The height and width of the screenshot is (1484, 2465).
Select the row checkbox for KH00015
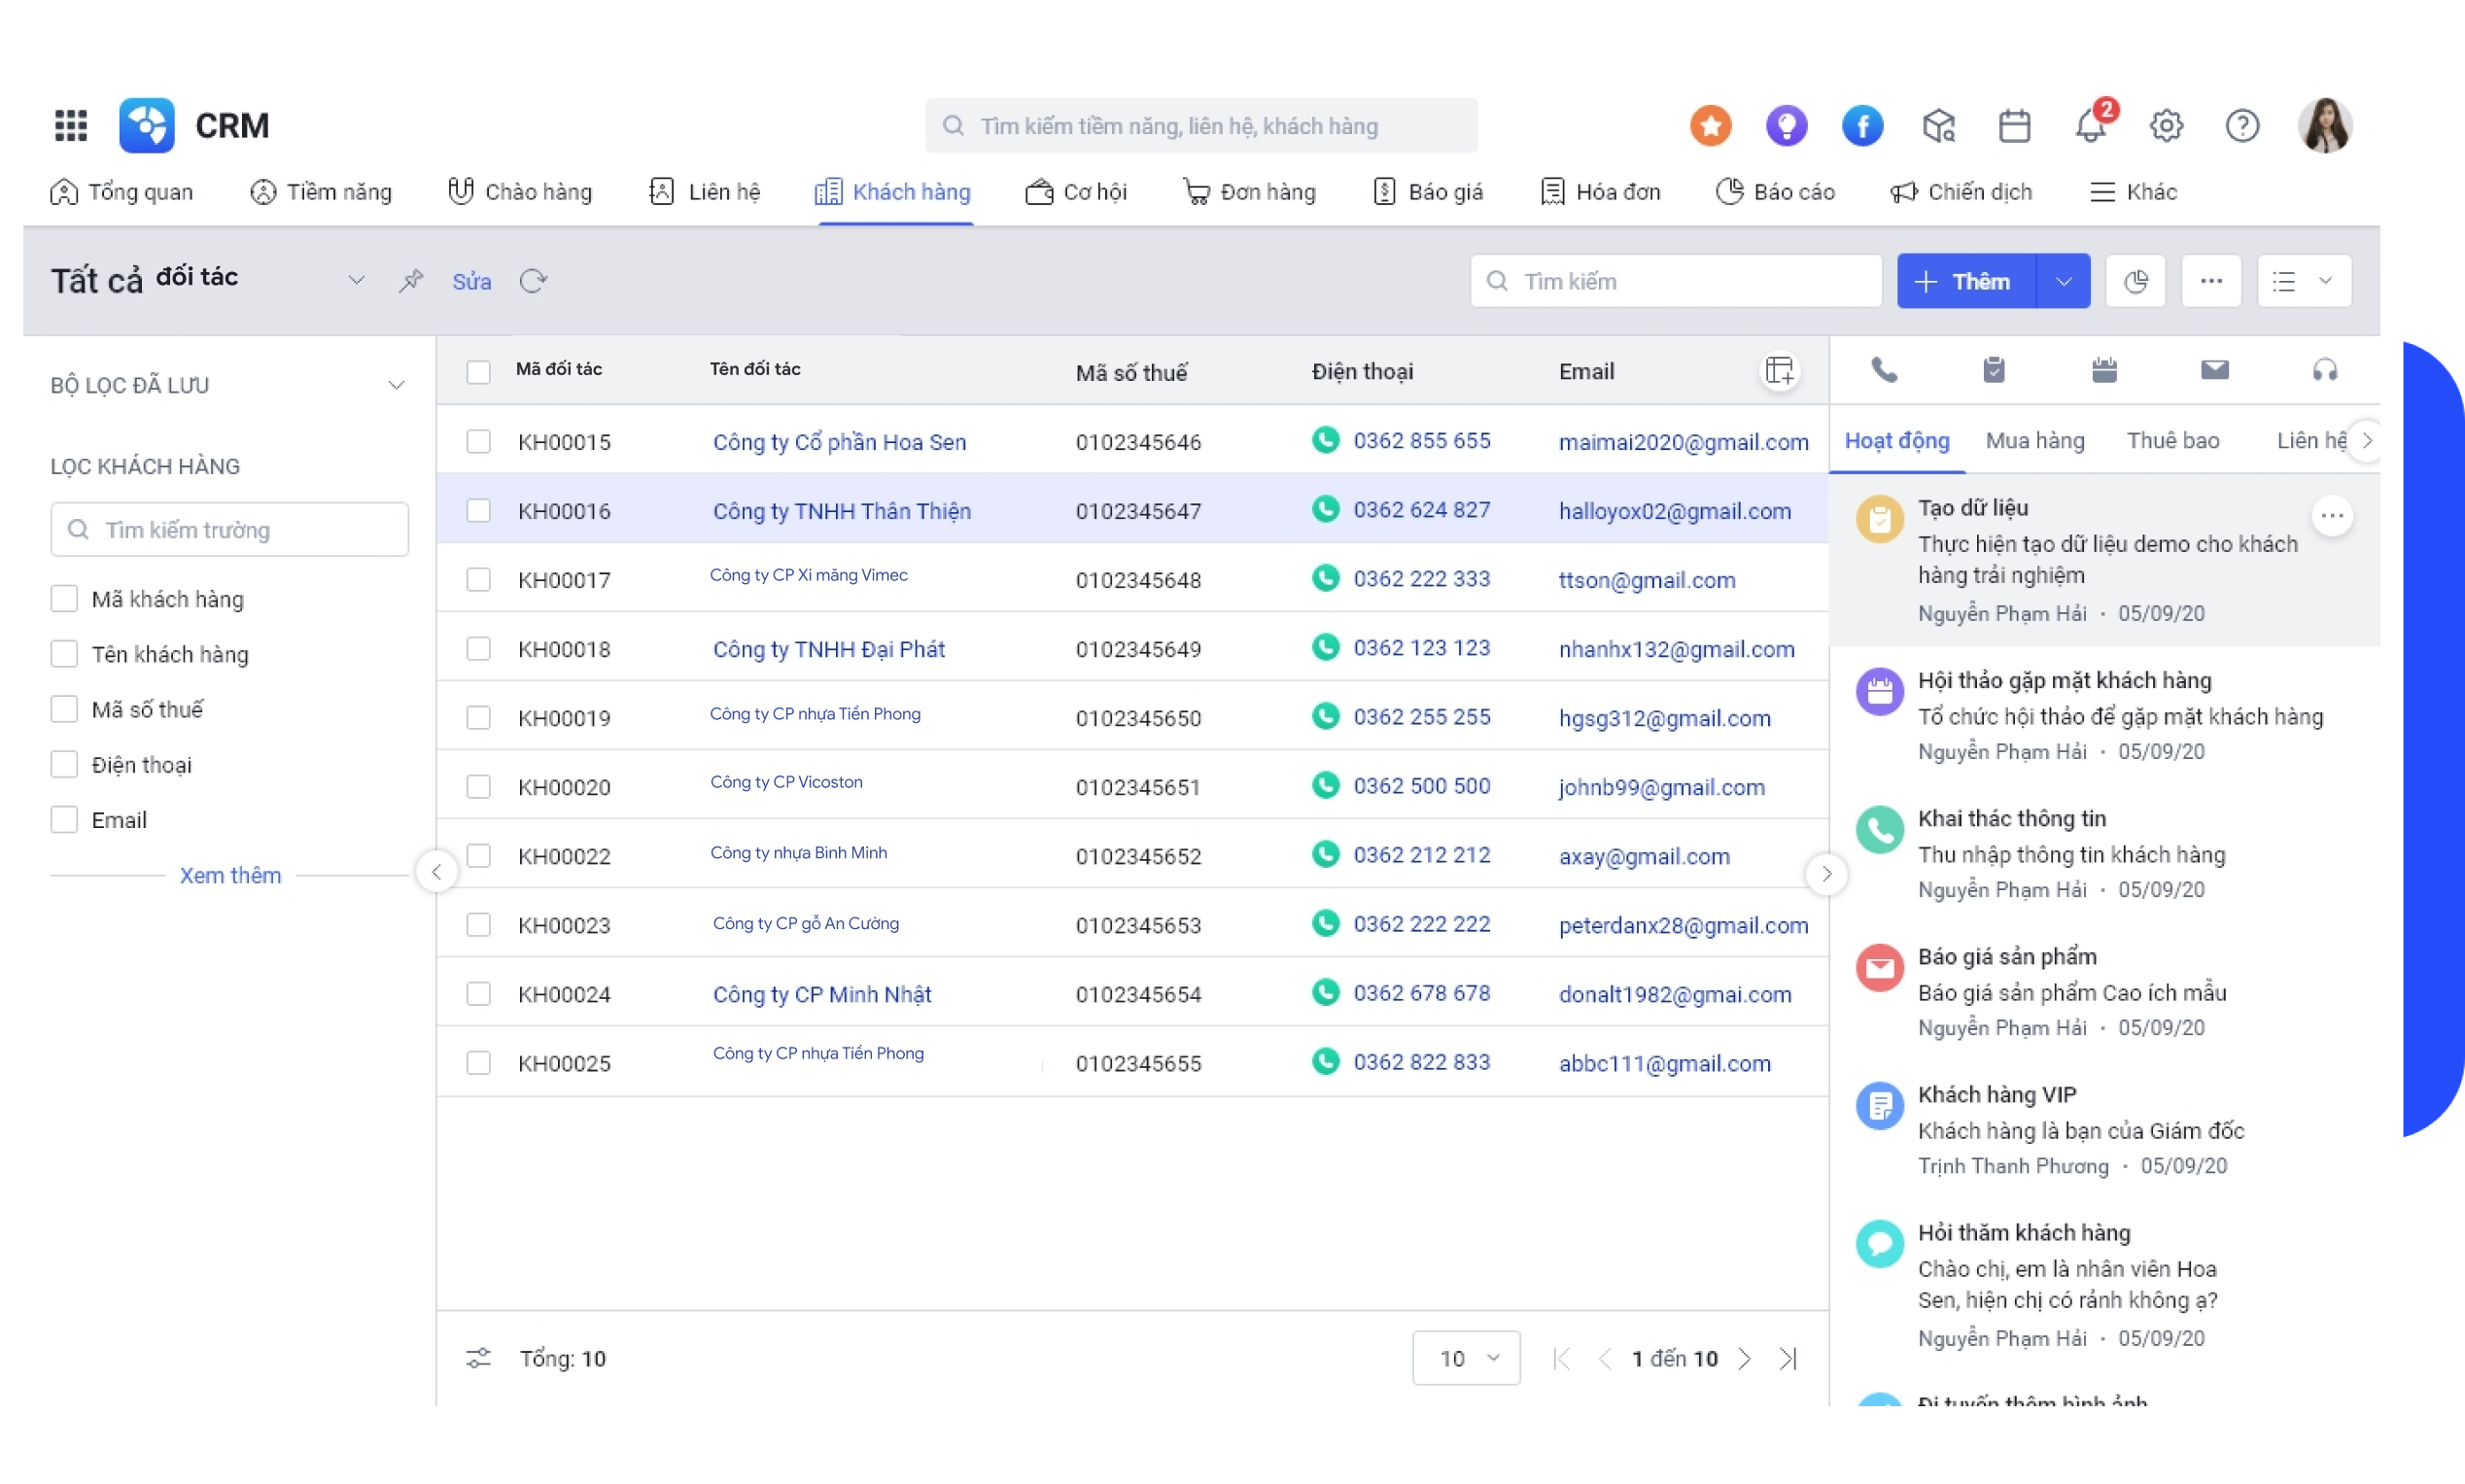click(479, 441)
